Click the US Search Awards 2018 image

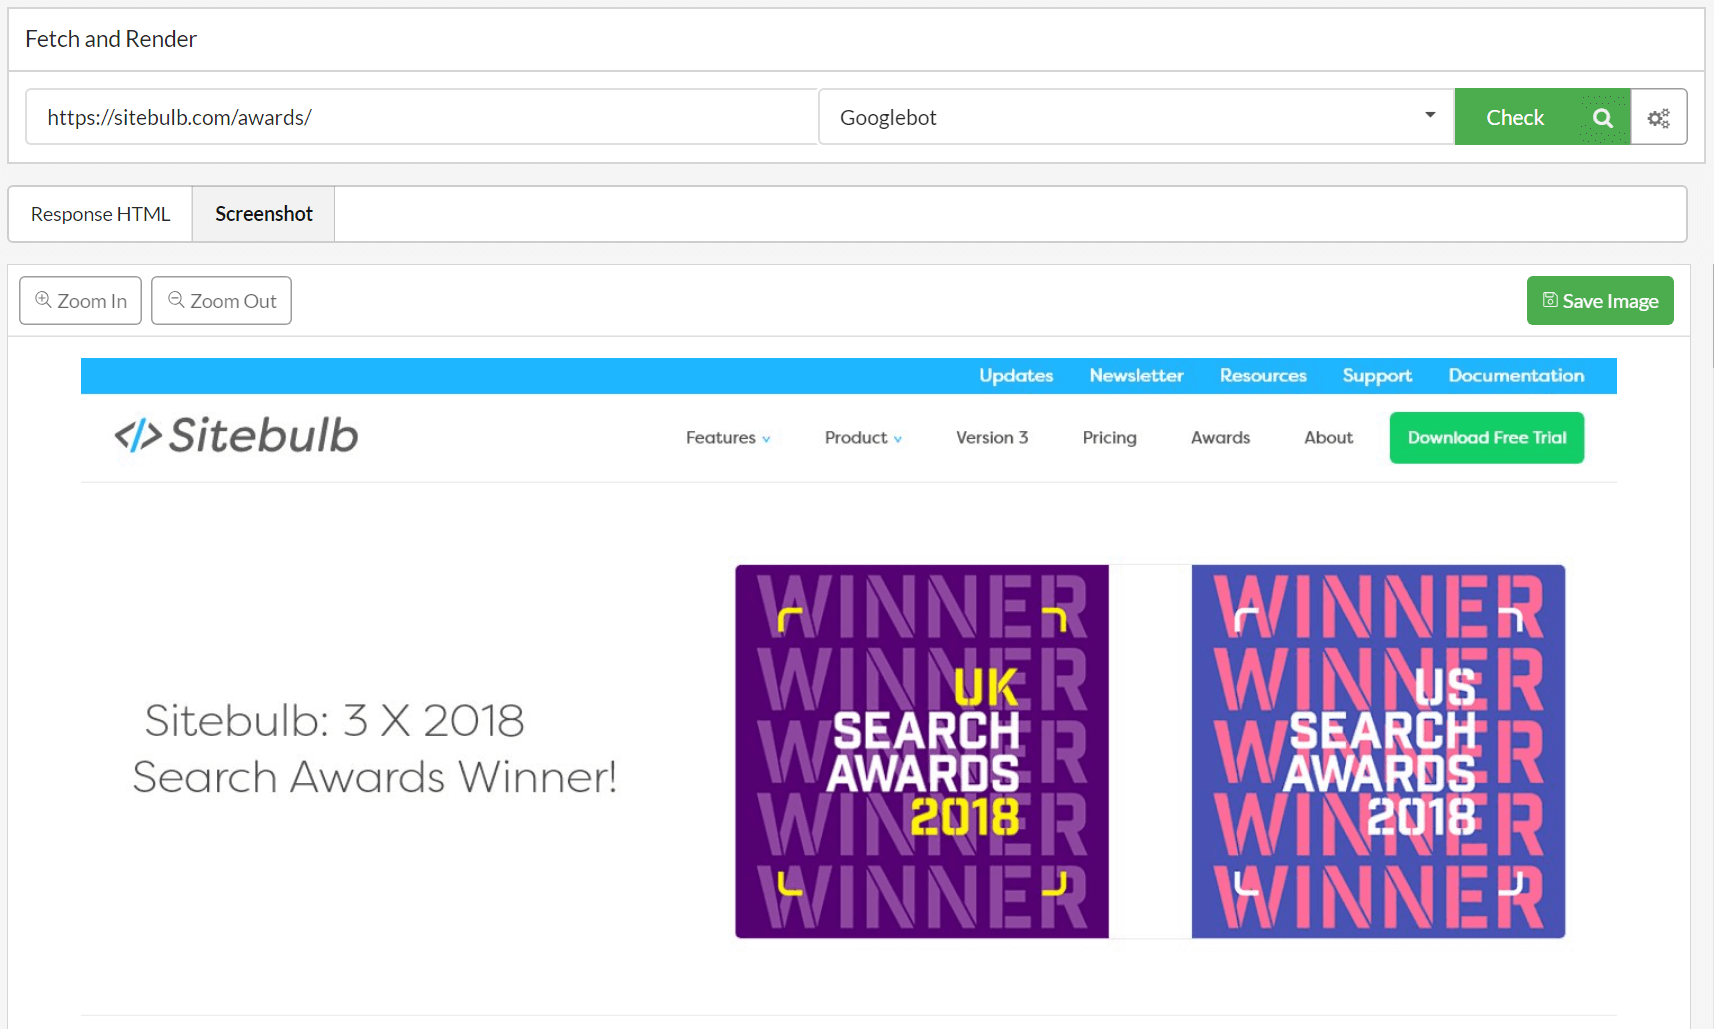pyautogui.click(x=1378, y=752)
